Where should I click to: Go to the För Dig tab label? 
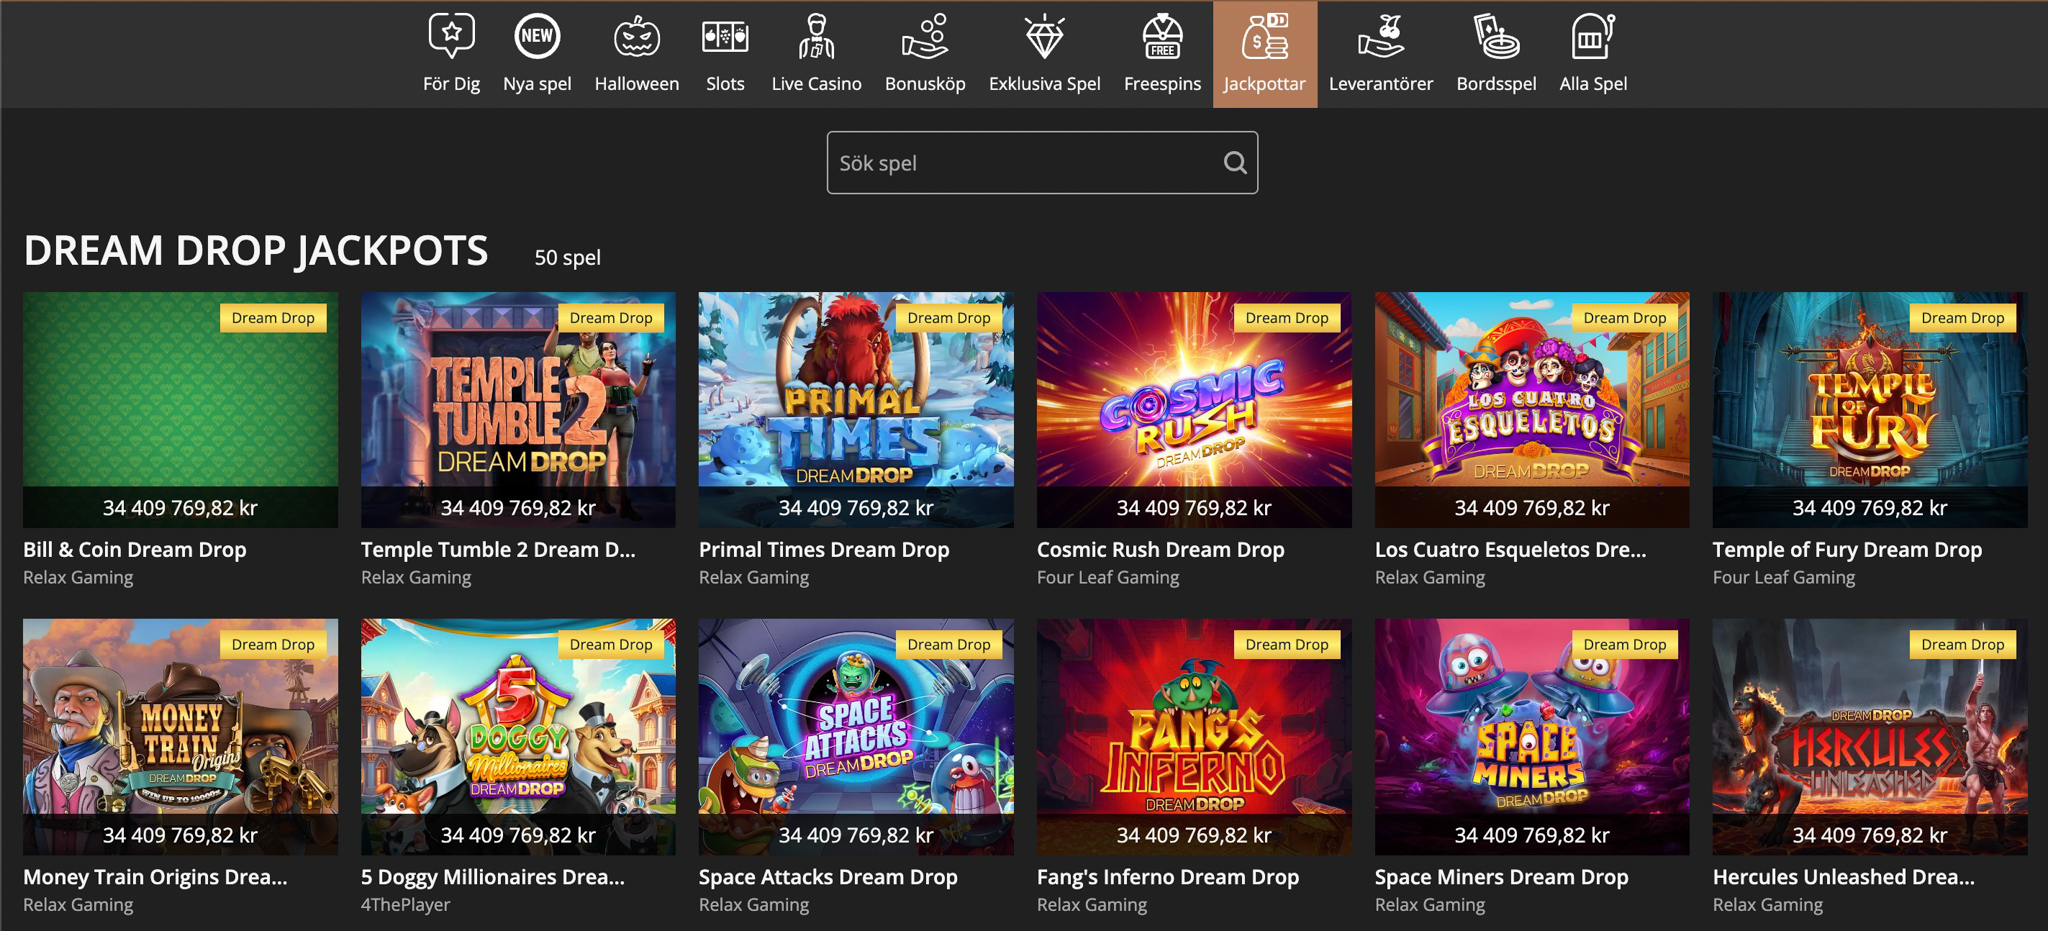451,84
